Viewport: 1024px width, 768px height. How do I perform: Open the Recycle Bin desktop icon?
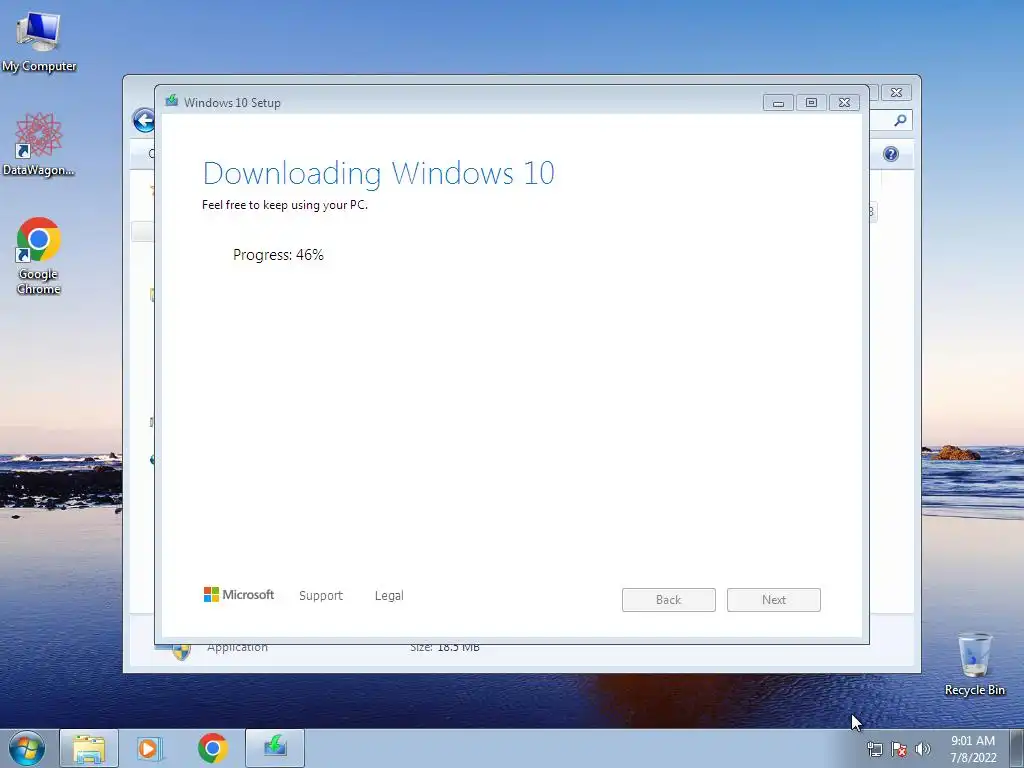[x=974, y=664]
